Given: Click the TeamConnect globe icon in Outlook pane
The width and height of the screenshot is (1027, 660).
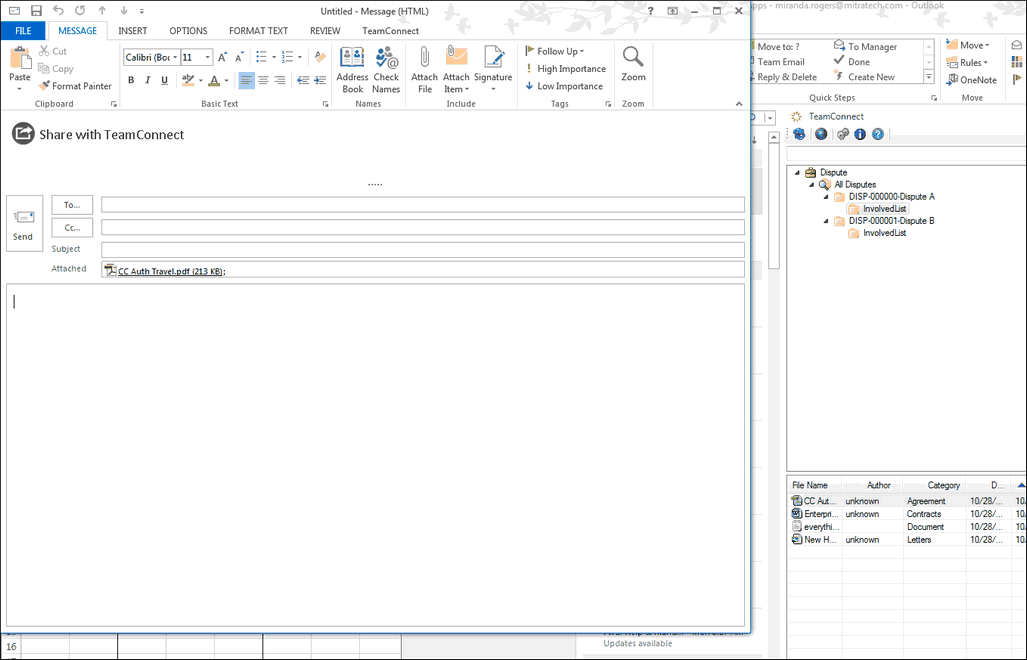Looking at the screenshot, I should click(x=821, y=134).
